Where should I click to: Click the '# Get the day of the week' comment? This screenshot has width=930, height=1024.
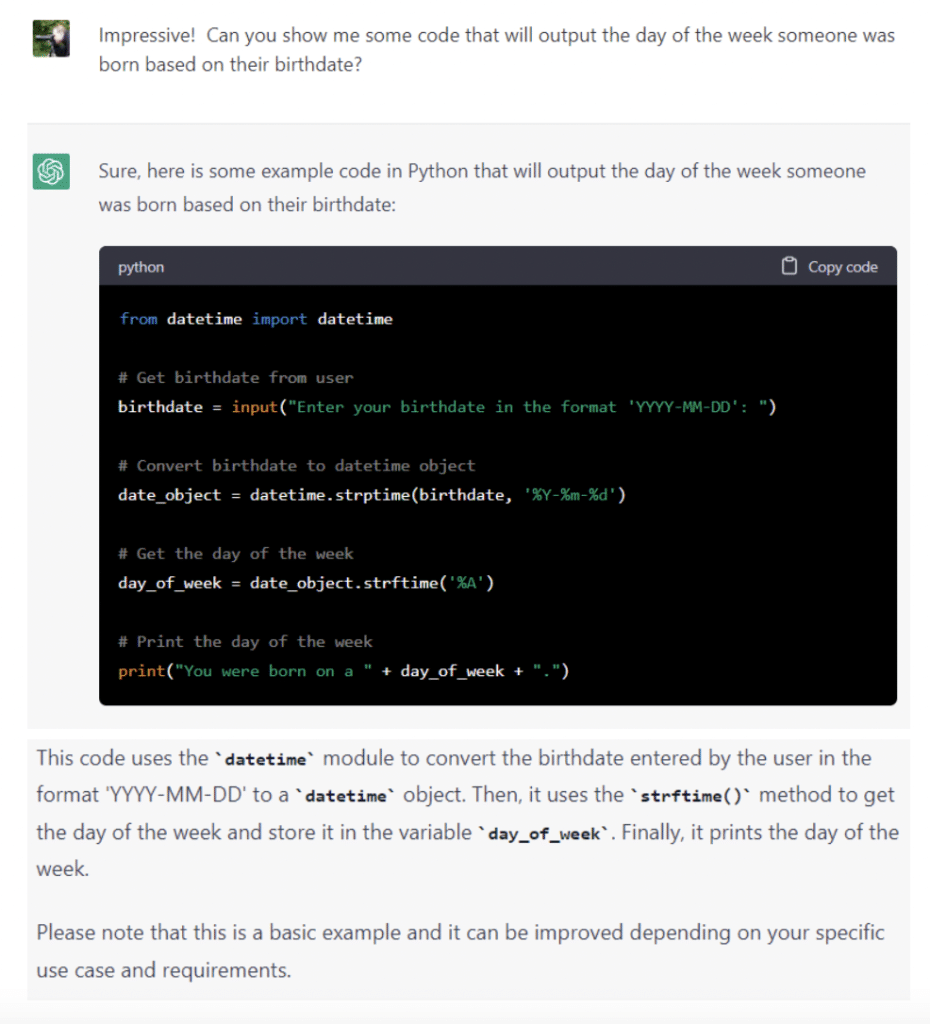(x=235, y=554)
